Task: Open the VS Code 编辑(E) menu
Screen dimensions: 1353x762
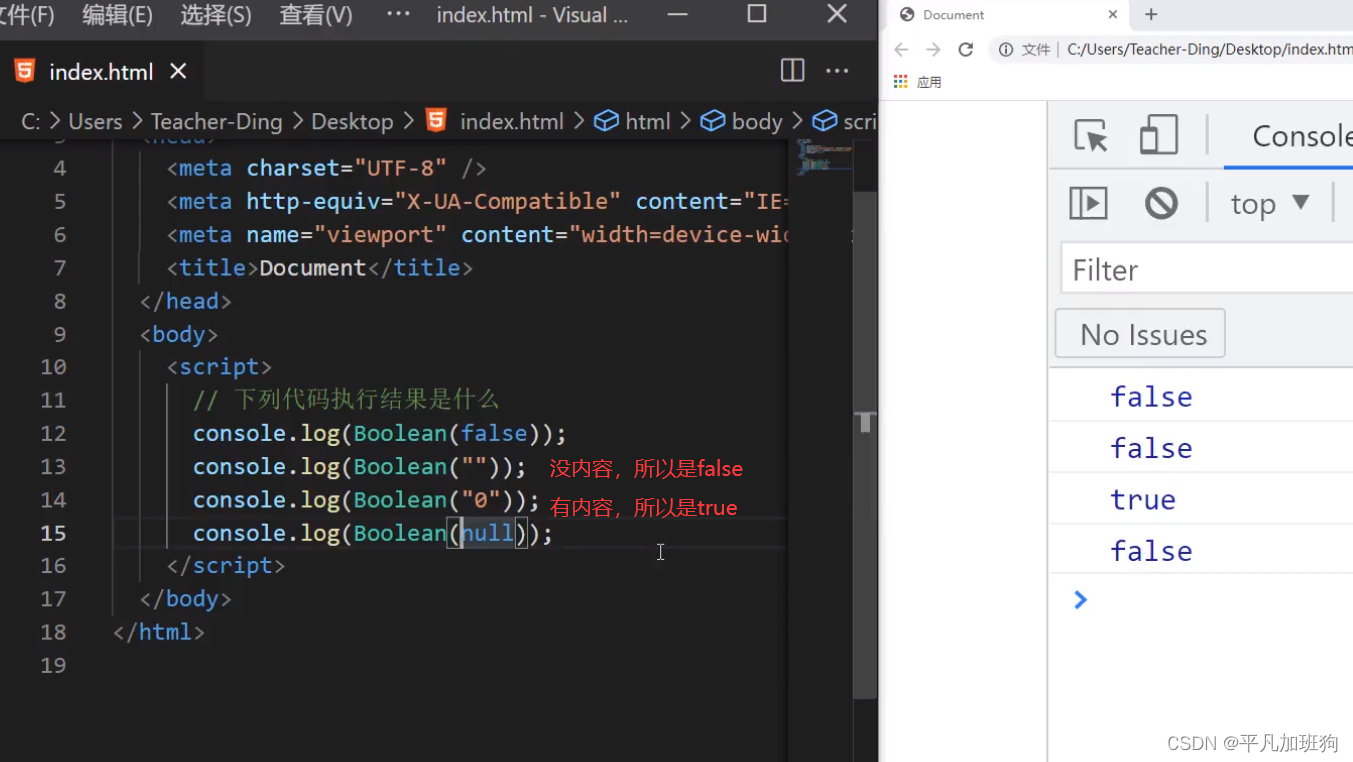Action: click(x=117, y=15)
